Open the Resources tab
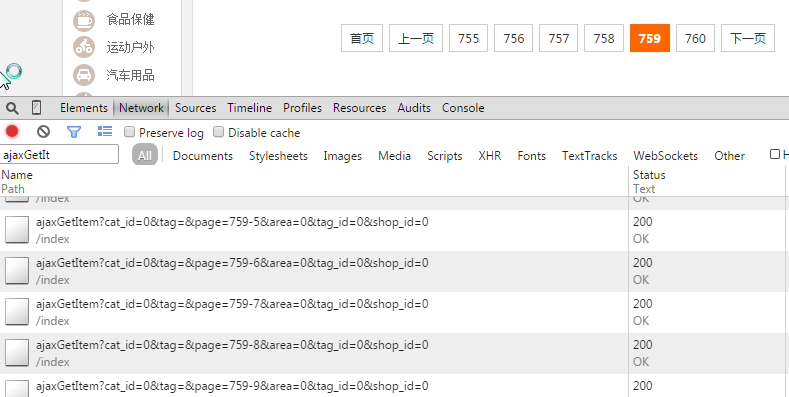 (359, 108)
